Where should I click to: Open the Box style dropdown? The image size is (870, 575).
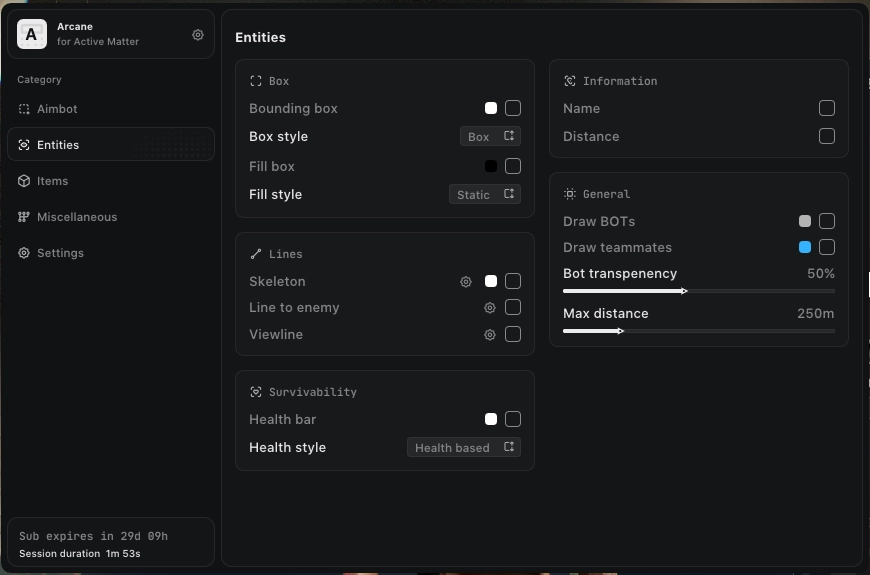coord(490,137)
